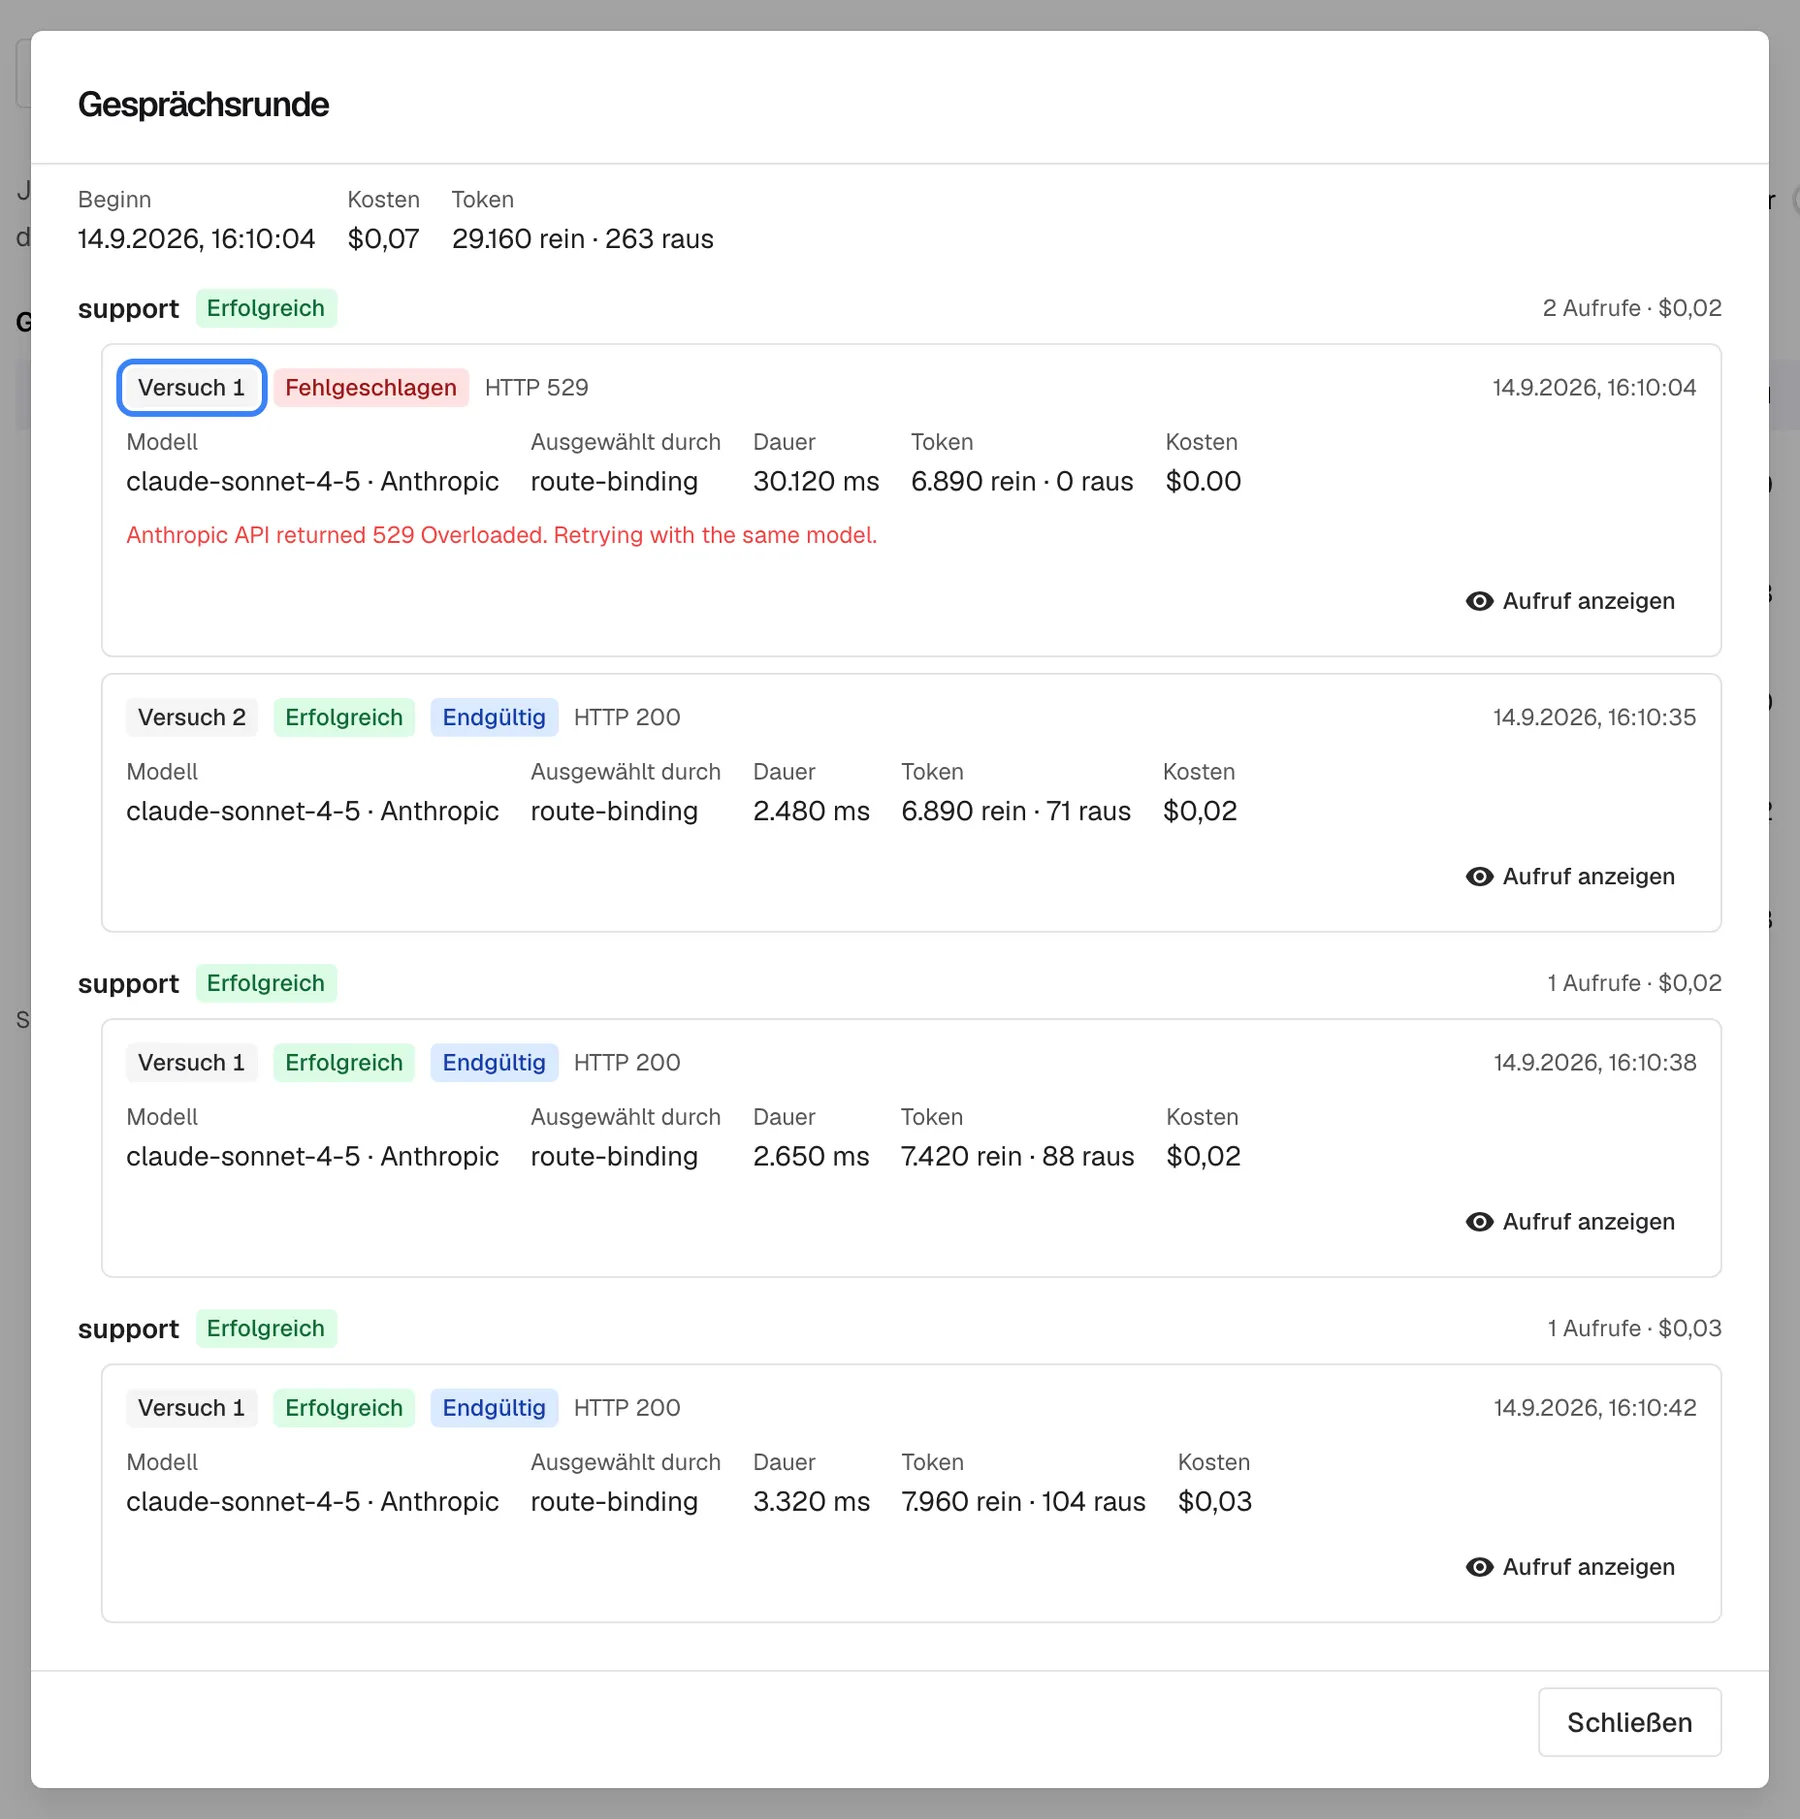The image size is (1800, 1819).
Task: Click the 'Fehlgeschlagen' status badge
Action: click(370, 387)
